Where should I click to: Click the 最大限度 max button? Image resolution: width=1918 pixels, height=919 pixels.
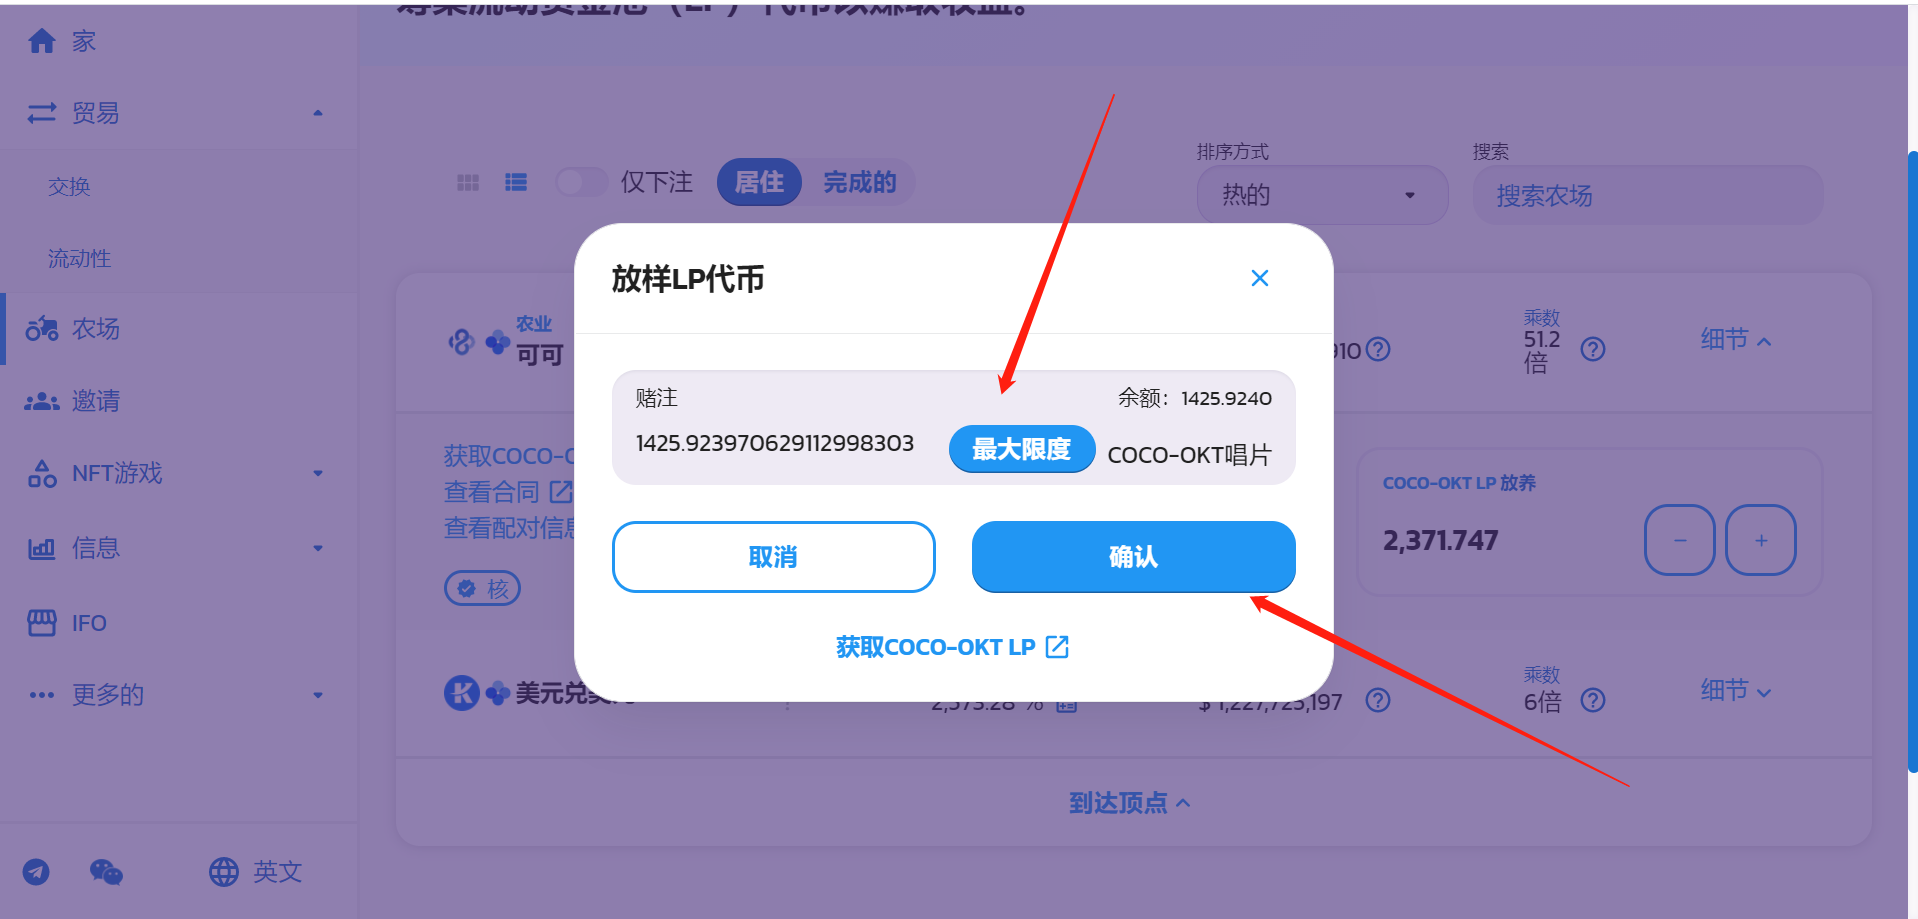coord(1021,449)
